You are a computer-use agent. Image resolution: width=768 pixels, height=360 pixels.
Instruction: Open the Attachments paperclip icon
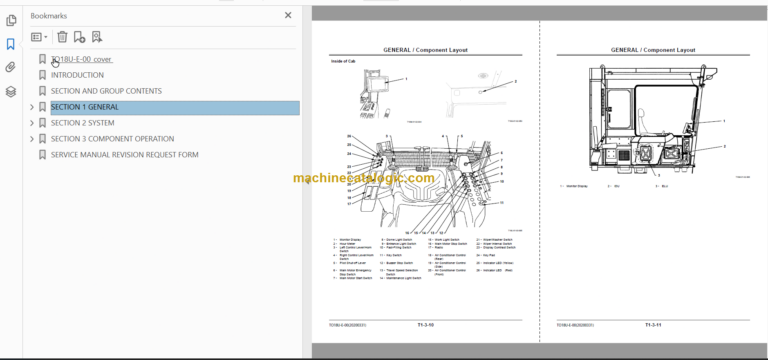[x=11, y=68]
